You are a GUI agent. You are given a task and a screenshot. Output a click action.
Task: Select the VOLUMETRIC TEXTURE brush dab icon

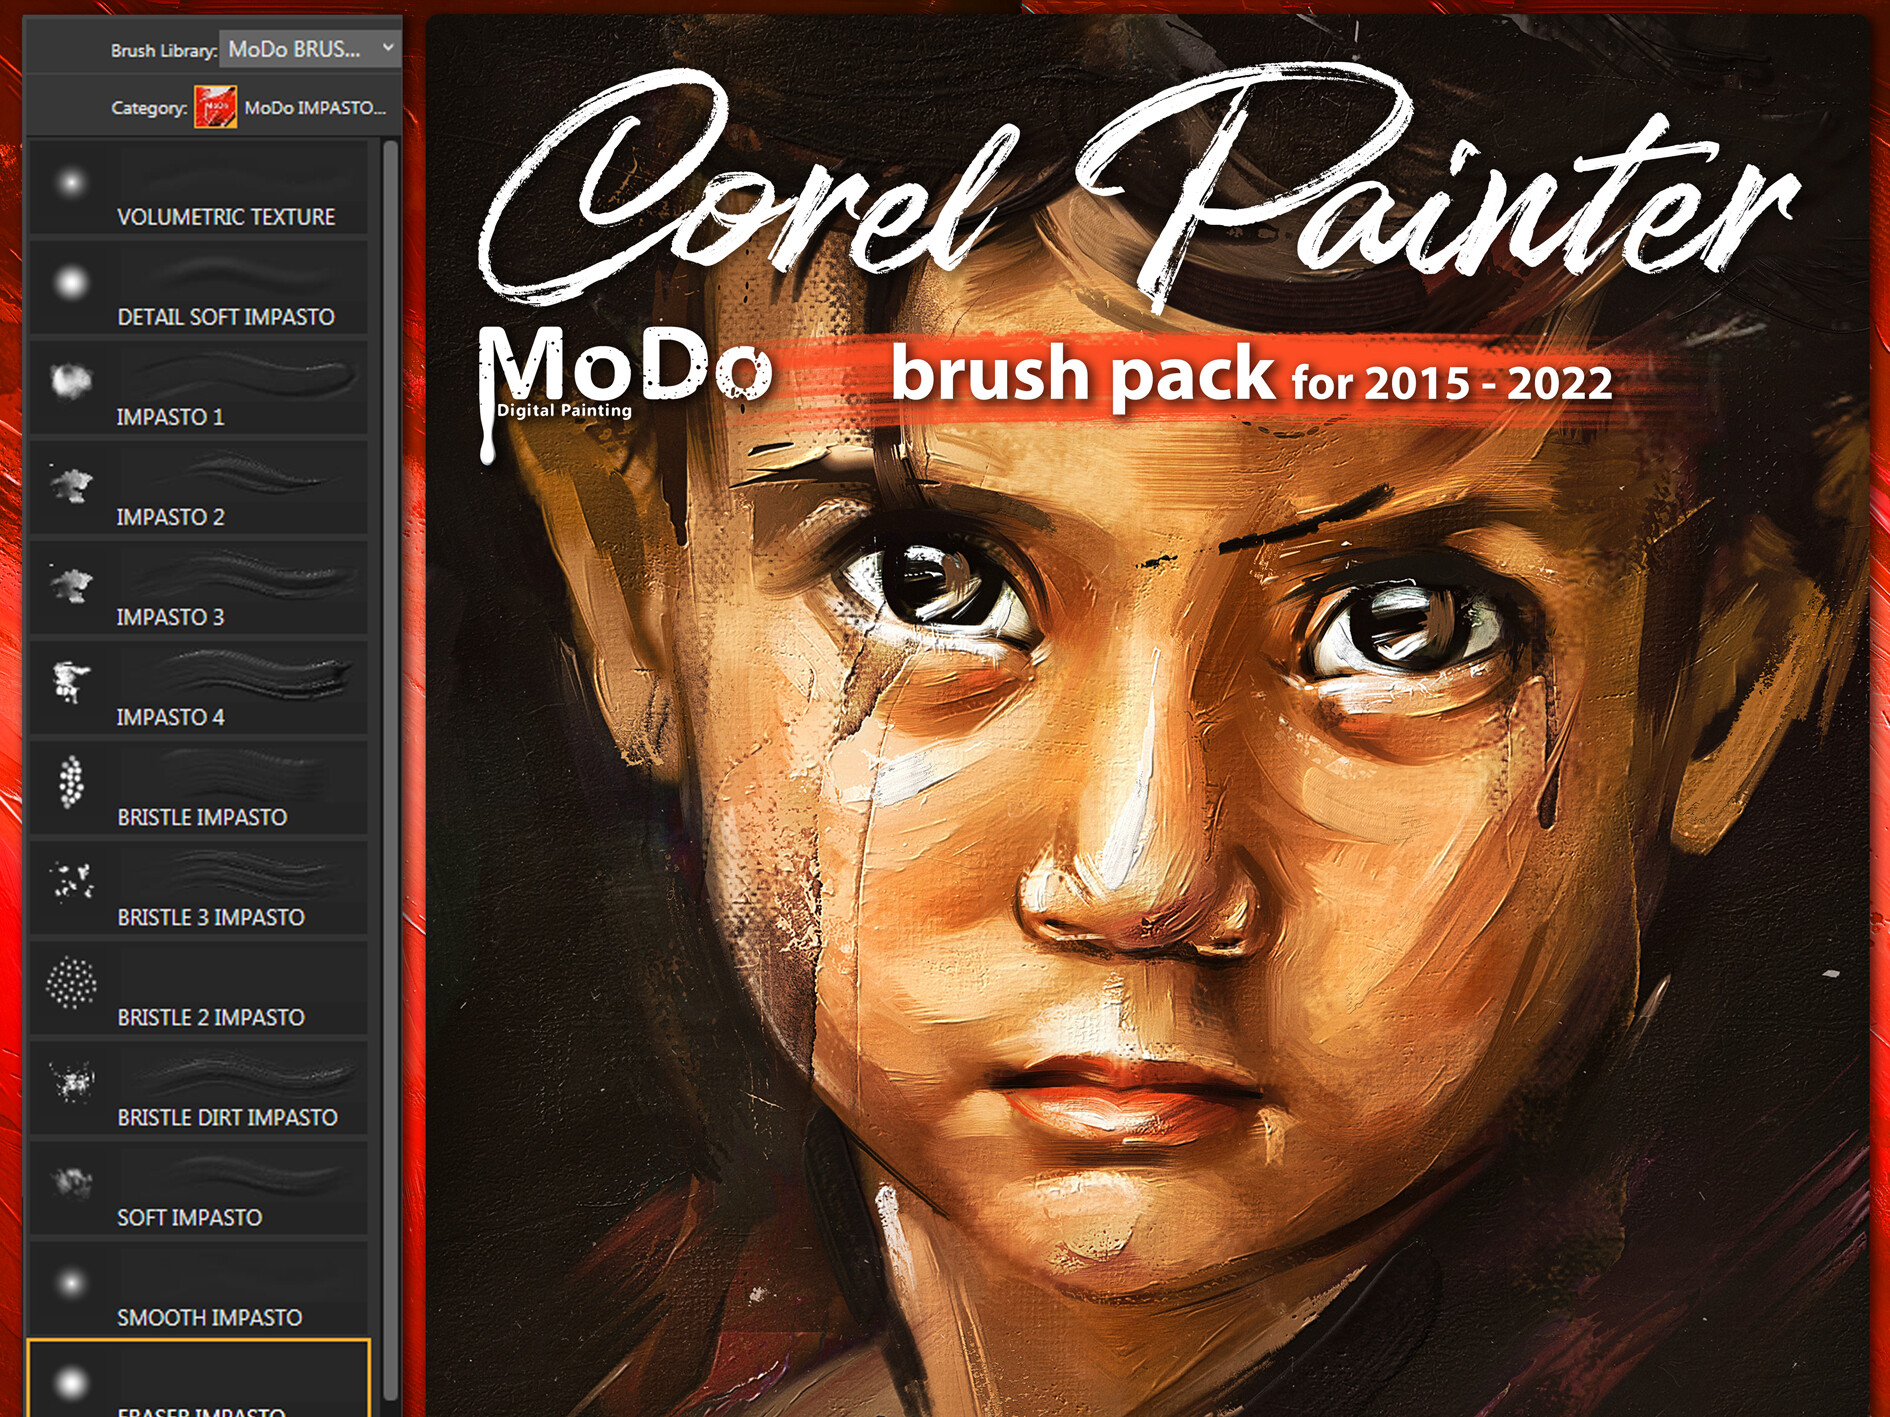71,183
